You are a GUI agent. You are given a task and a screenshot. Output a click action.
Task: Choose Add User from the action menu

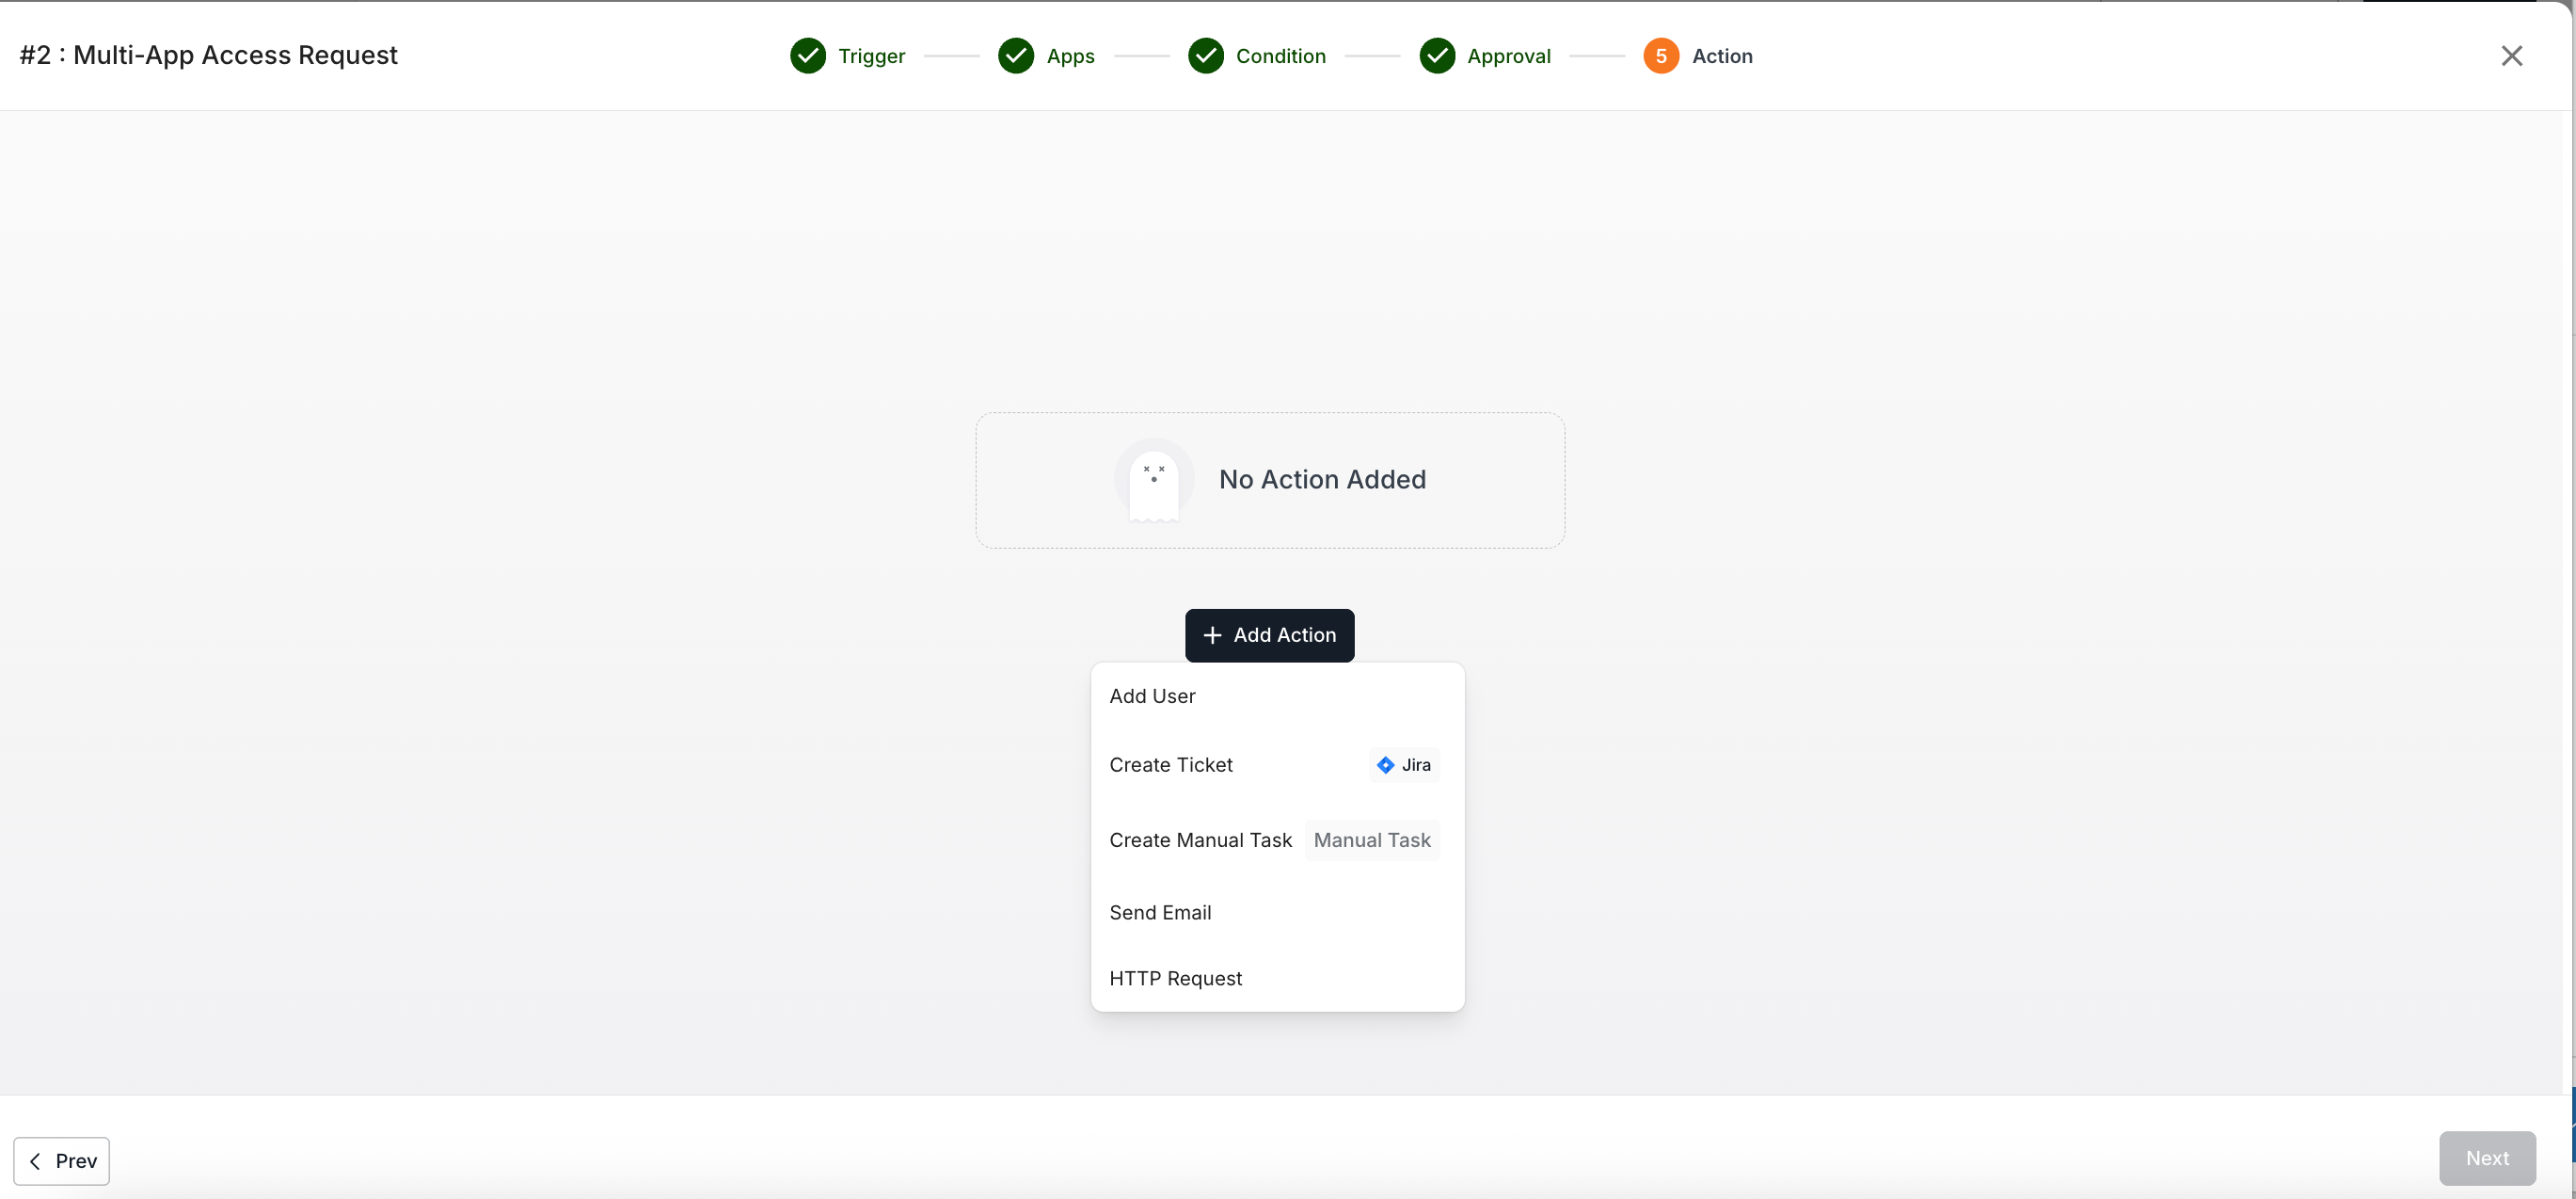(x=1152, y=696)
